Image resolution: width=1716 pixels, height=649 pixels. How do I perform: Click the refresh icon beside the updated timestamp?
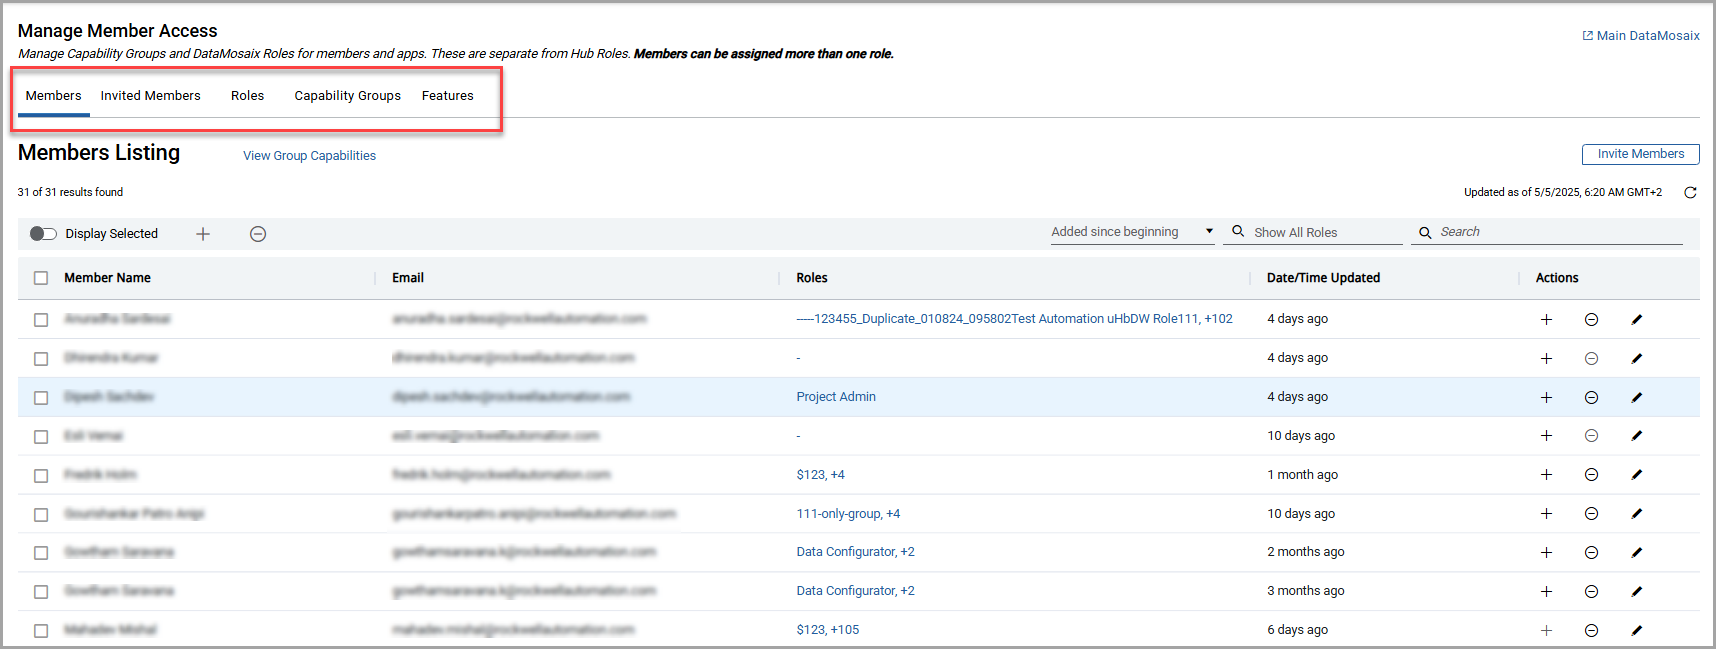click(x=1690, y=193)
